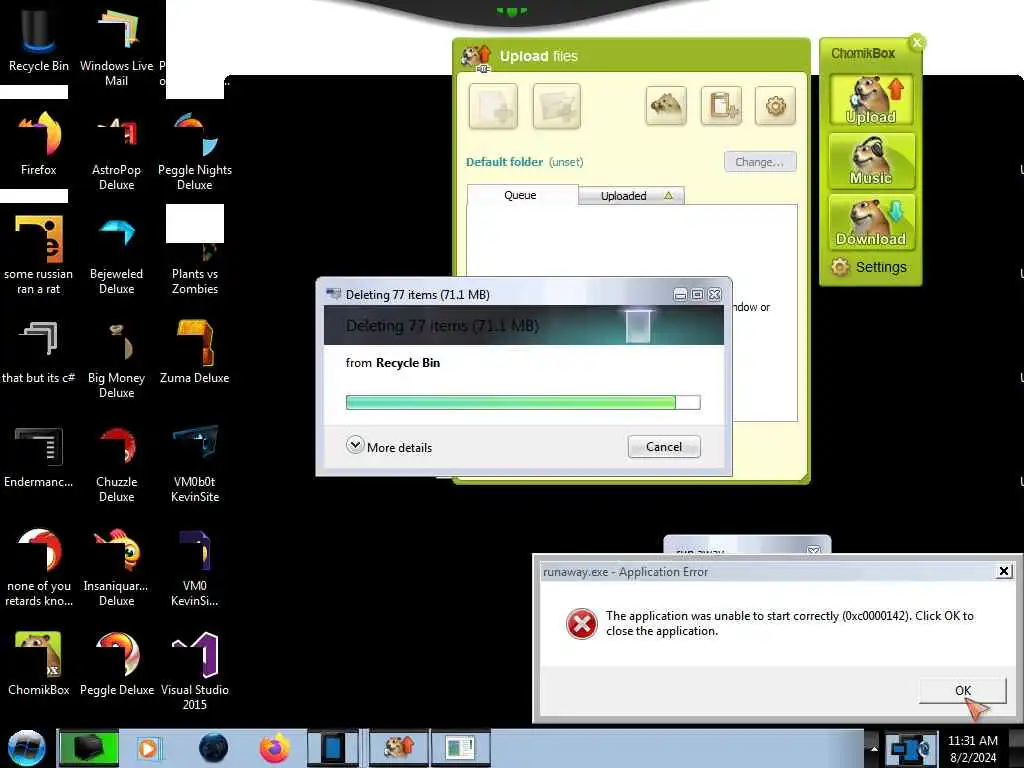Expand More details in the deleting dialog
The image size is (1024, 768).
(x=389, y=447)
